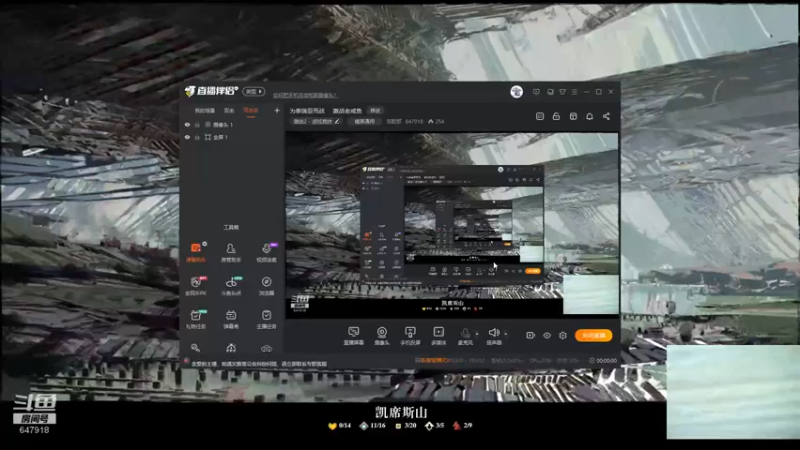Click the 横屏通用 orientation button

click(x=365, y=121)
